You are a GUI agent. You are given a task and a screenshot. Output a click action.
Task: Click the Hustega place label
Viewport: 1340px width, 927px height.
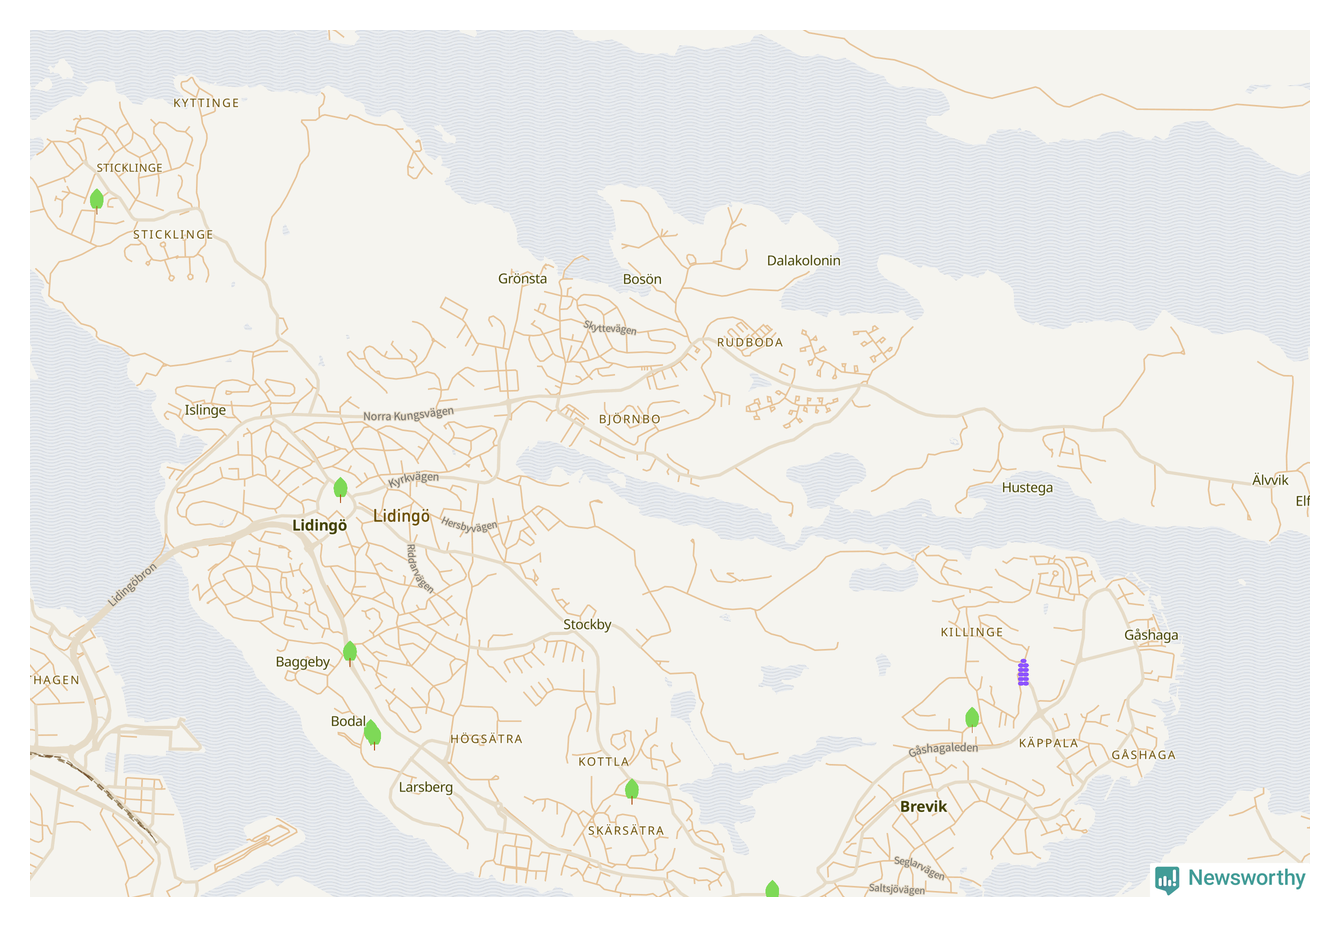pyautogui.click(x=1027, y=488)
